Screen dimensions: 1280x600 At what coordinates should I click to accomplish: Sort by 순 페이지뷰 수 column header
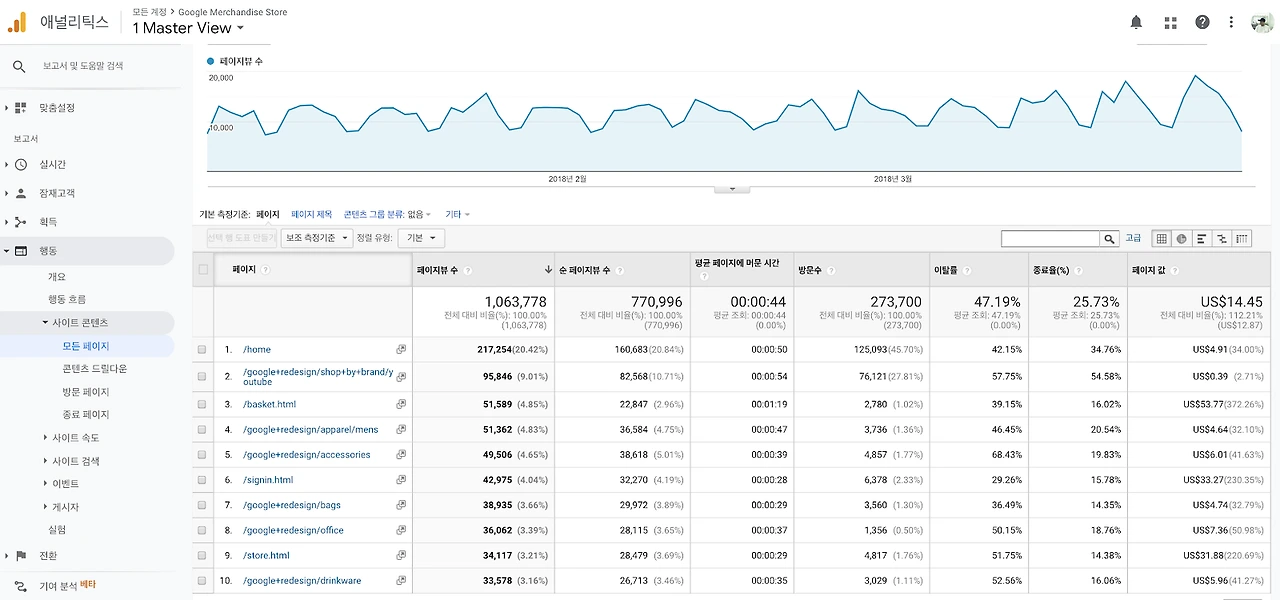pos(584,271)
